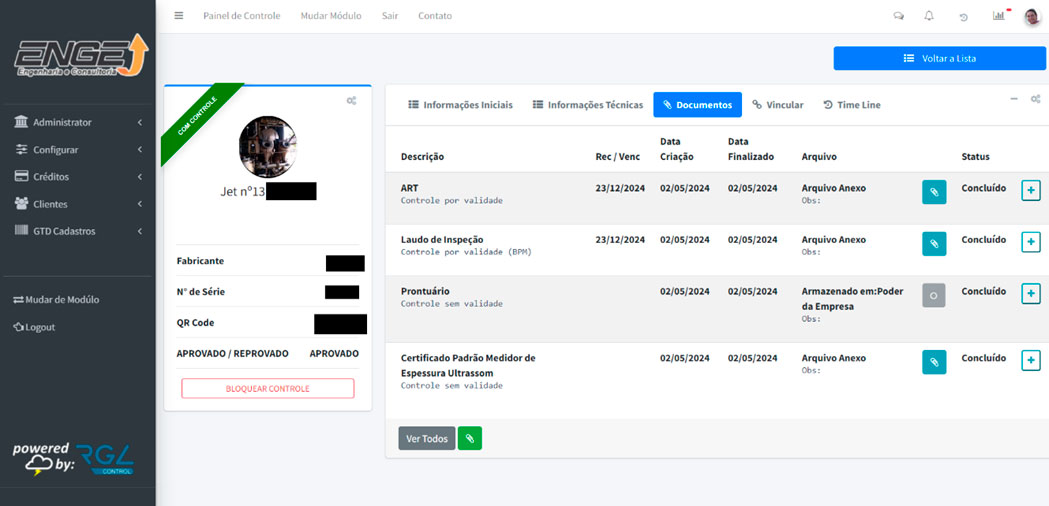Click the history clock icon in header
Image resolution: width=1049 pixels, height=506 pixels.
(963, 17)
